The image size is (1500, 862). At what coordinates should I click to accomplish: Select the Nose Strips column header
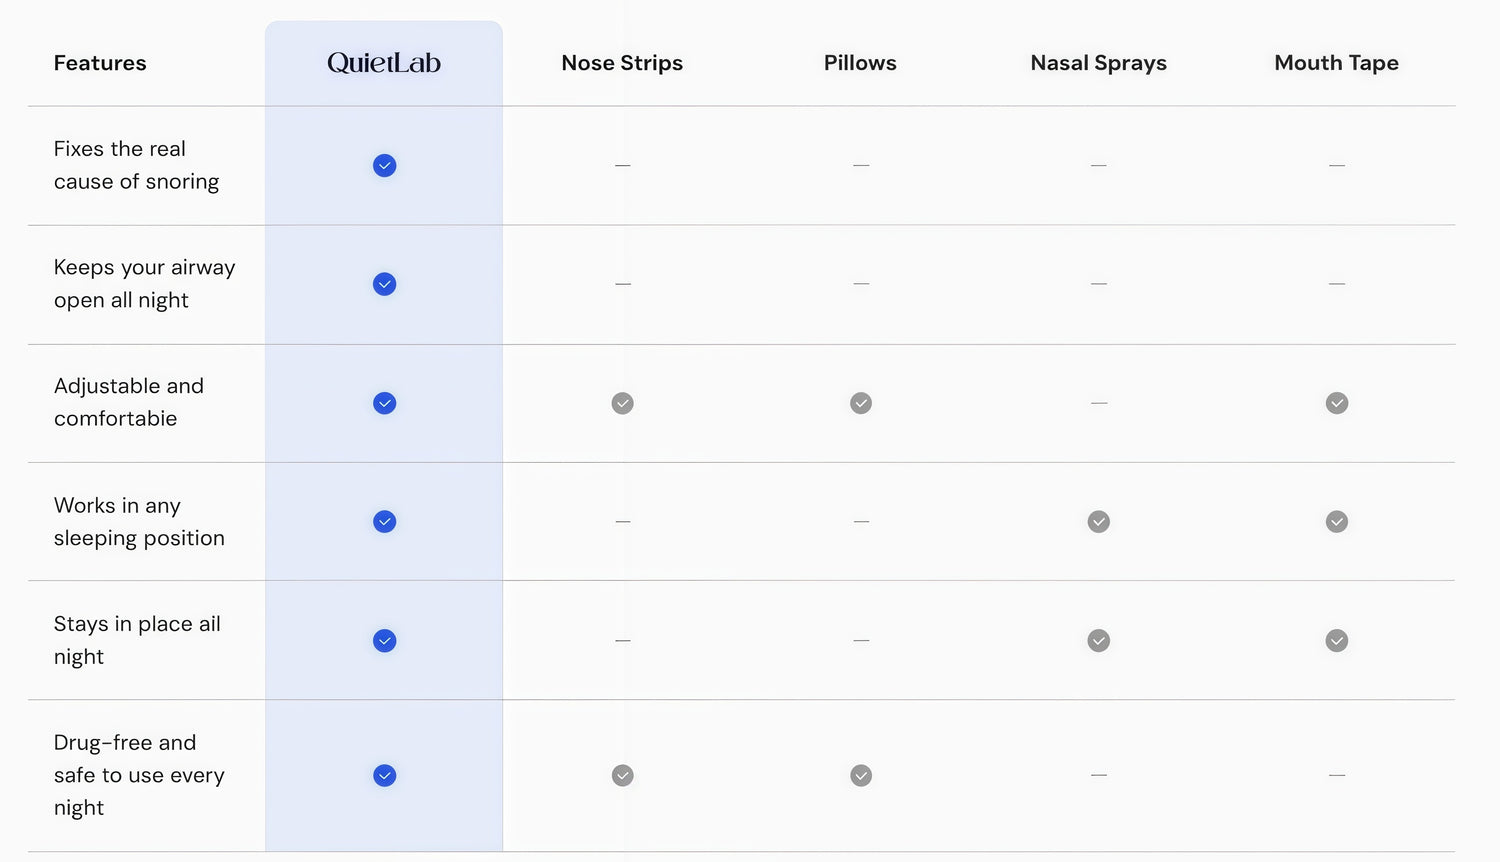(622, 63)
